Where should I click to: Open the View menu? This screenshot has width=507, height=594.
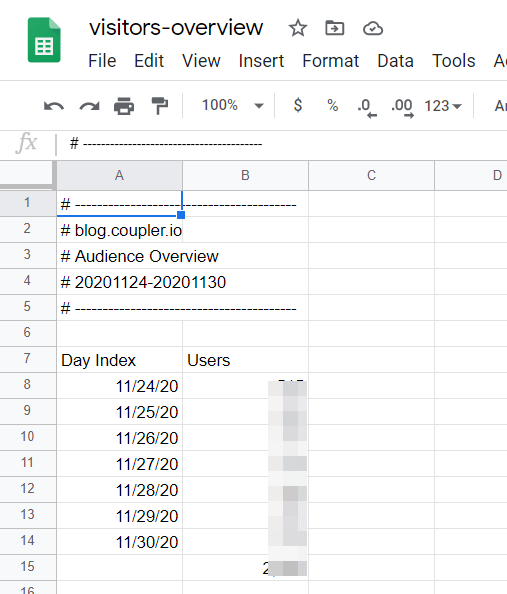201,61
